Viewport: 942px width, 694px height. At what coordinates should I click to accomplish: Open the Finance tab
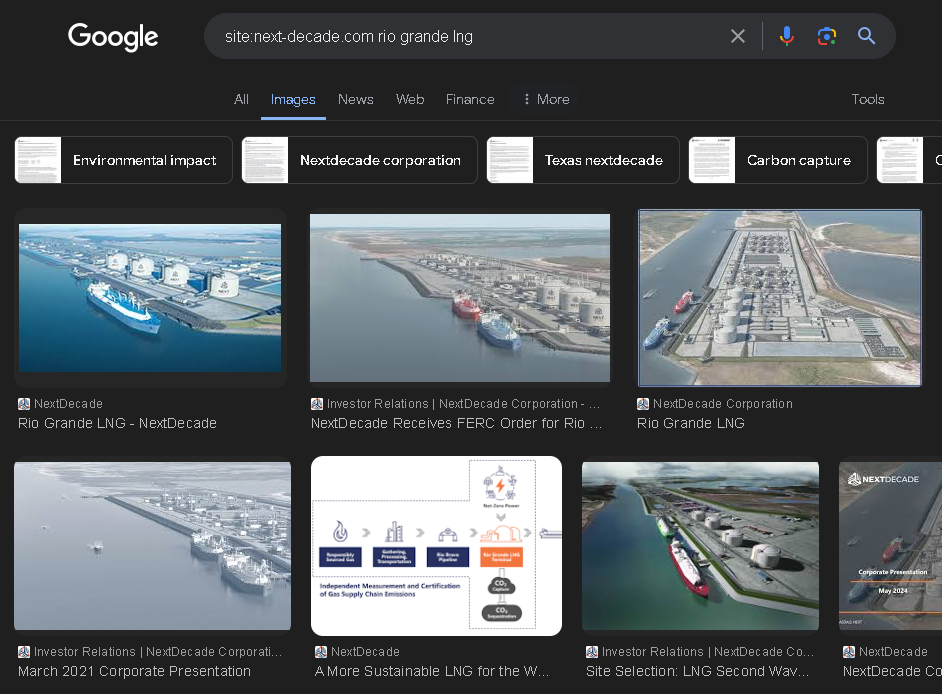pos(470,100)
